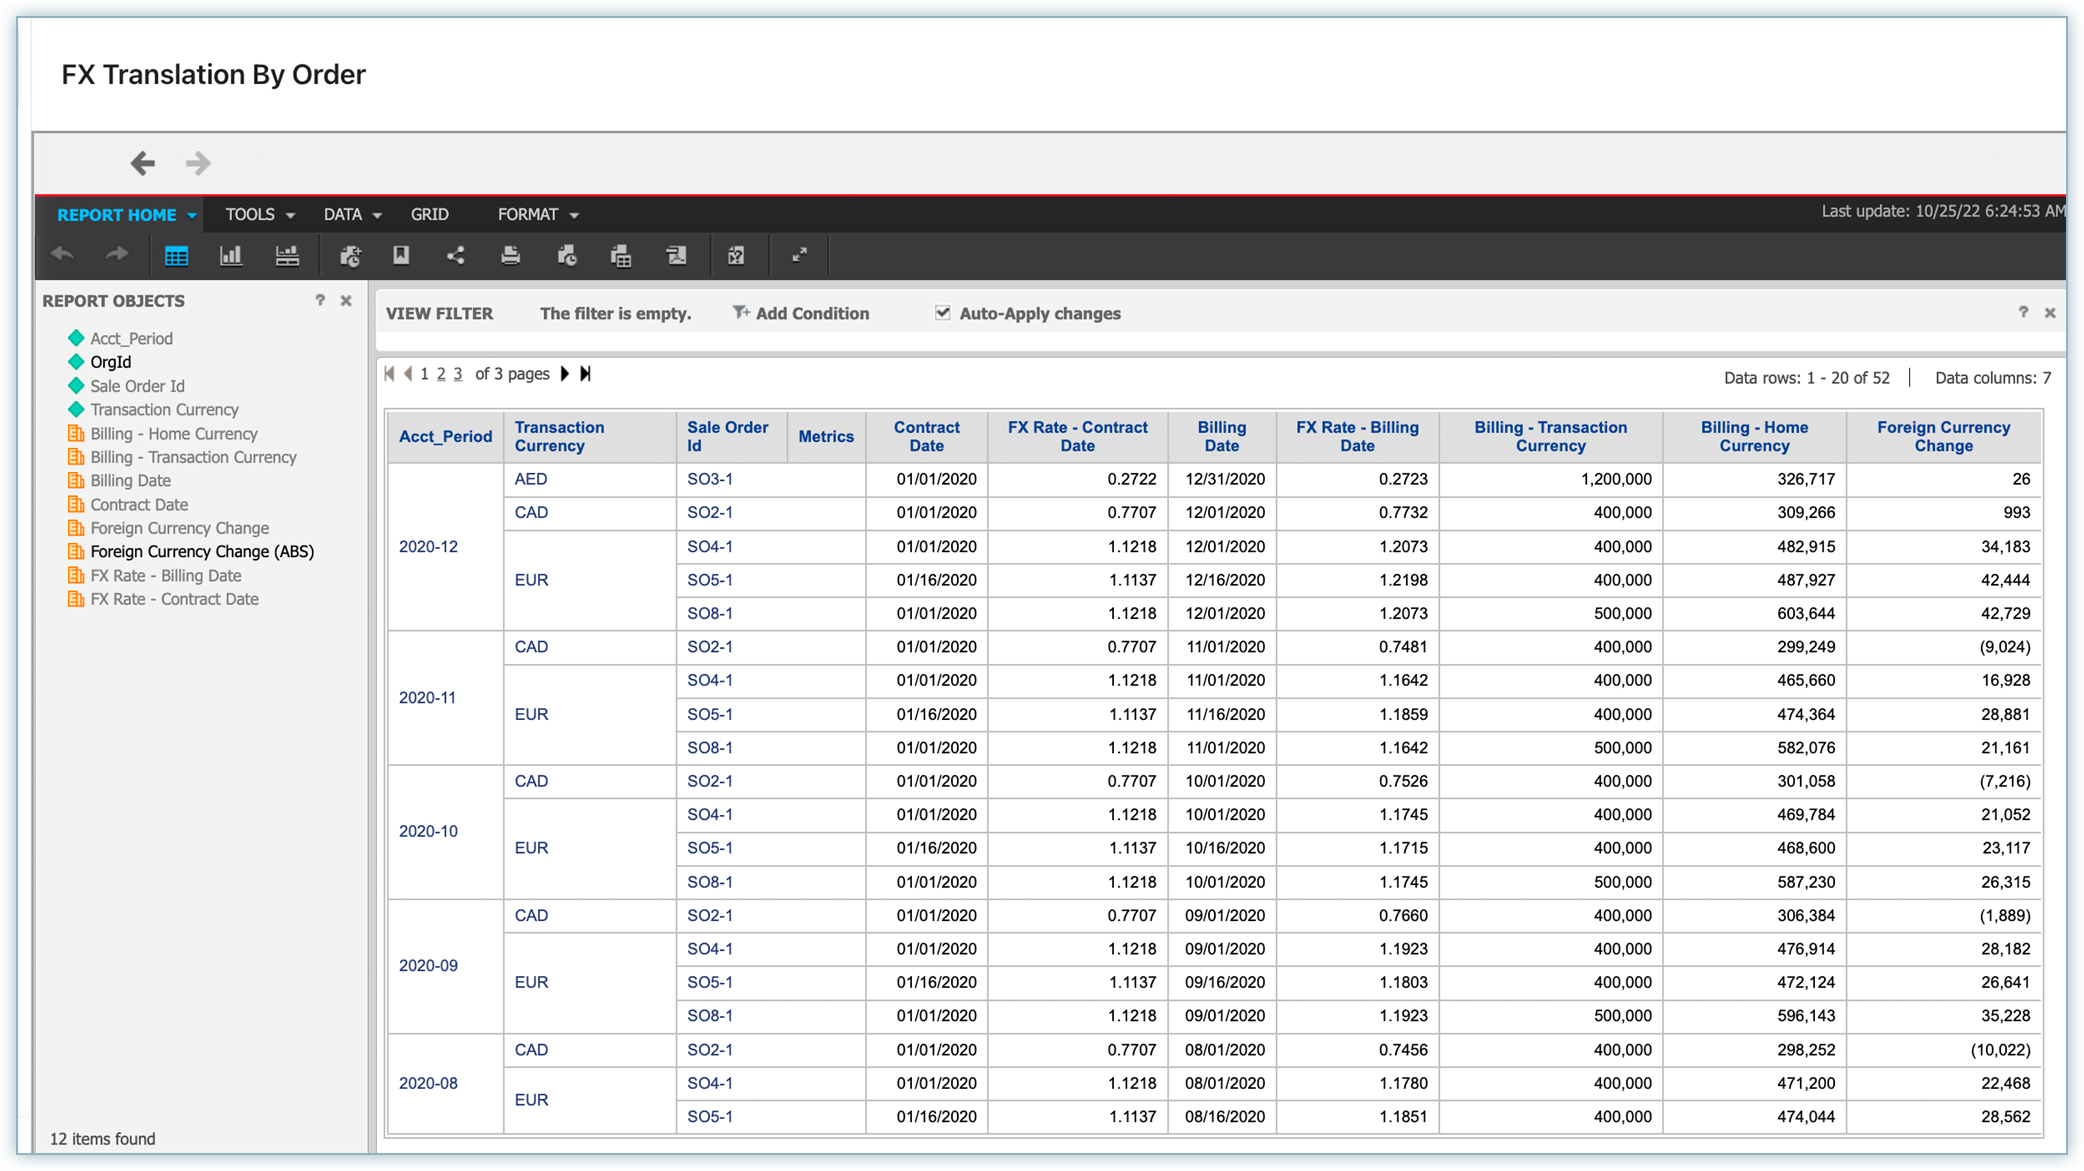Select Foreign Currency Change (ABS) object
The width and height of the screenshot is (2084, 1171).
click(202, 552)
